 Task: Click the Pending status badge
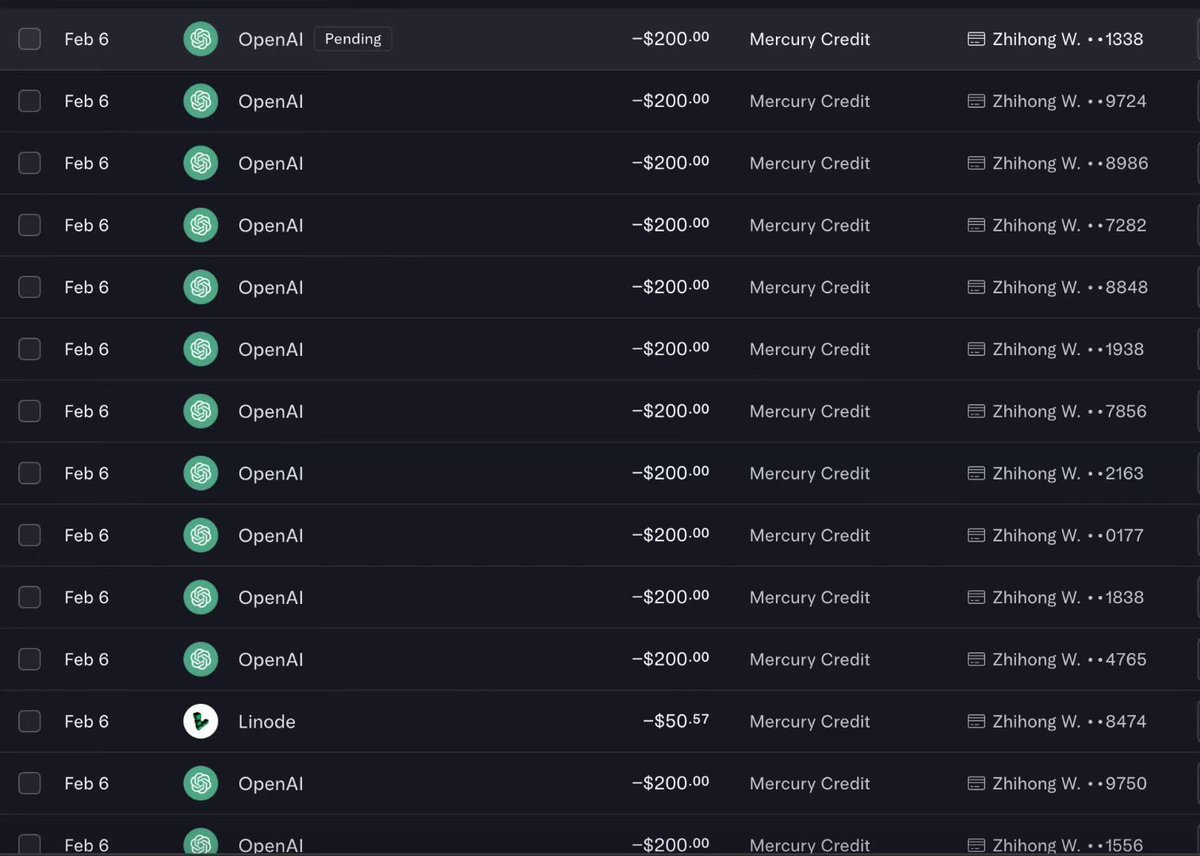353,39
